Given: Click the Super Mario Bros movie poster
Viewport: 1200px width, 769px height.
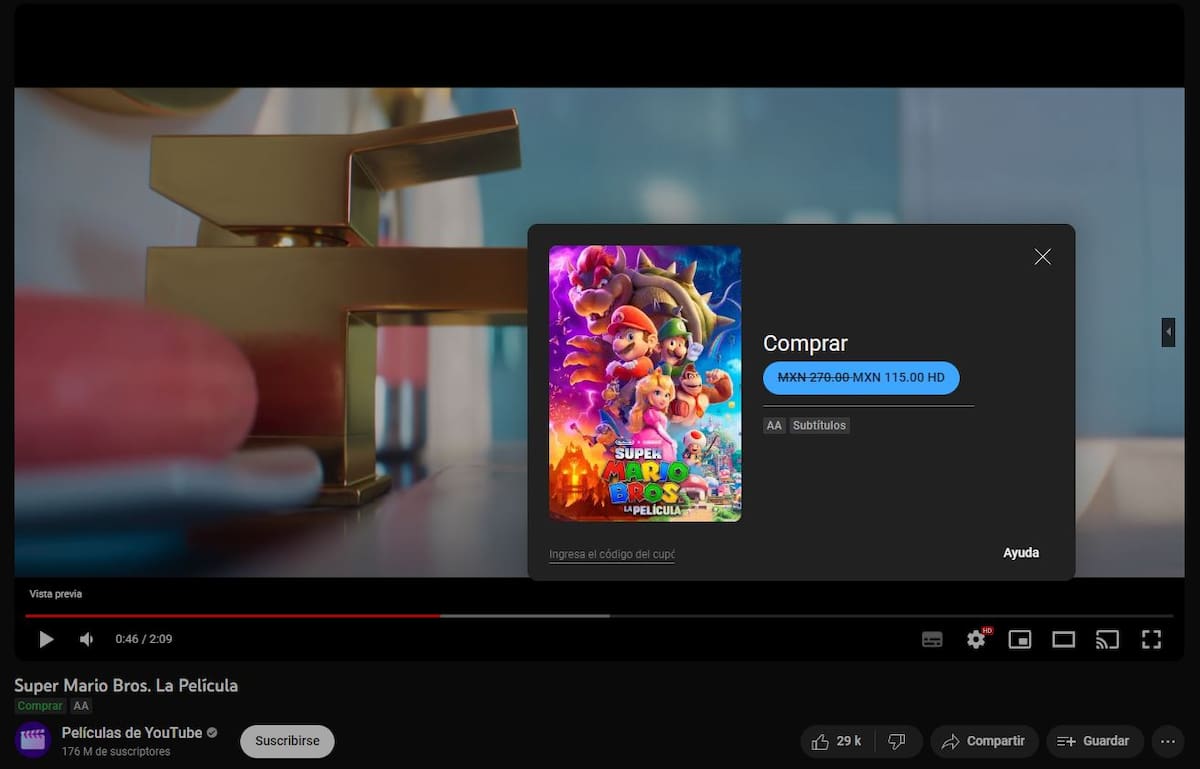Looking at the screenshot, I should (645, 384).
